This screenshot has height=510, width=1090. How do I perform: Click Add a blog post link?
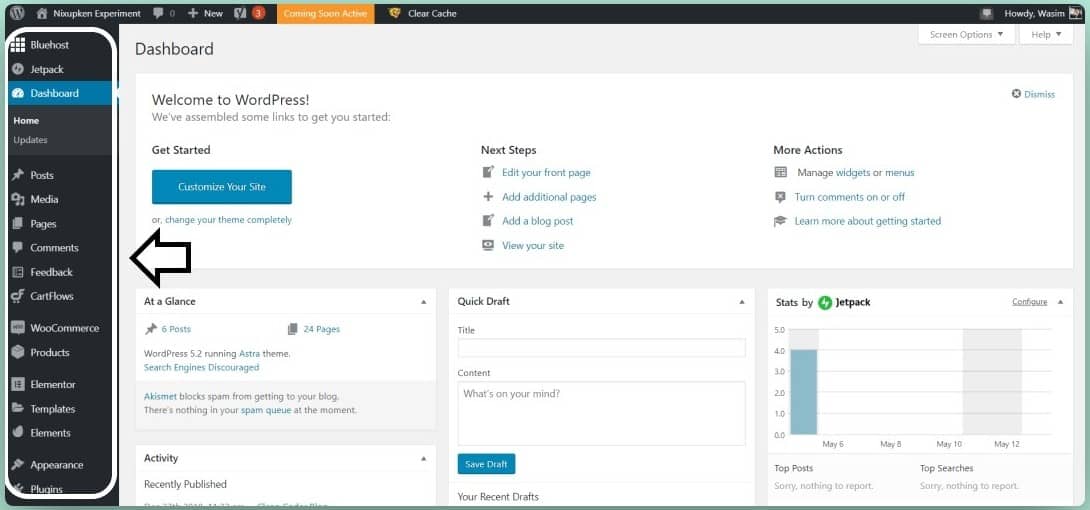537,221
